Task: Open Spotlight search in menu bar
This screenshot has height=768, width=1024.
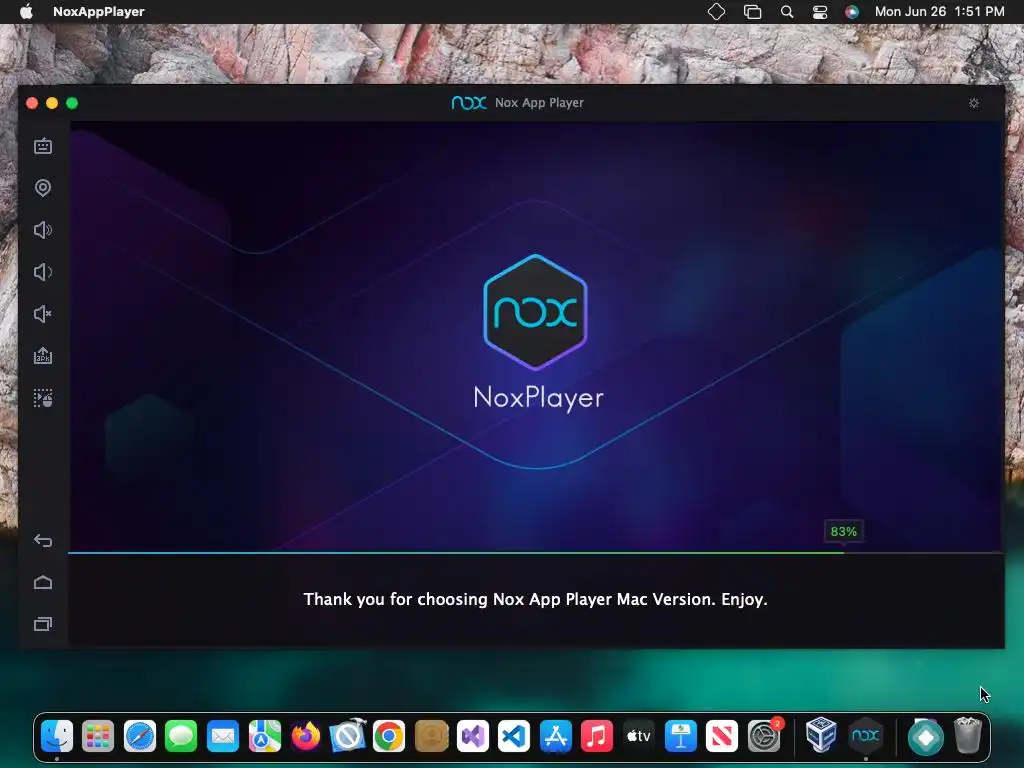Action: coord(787,12)
